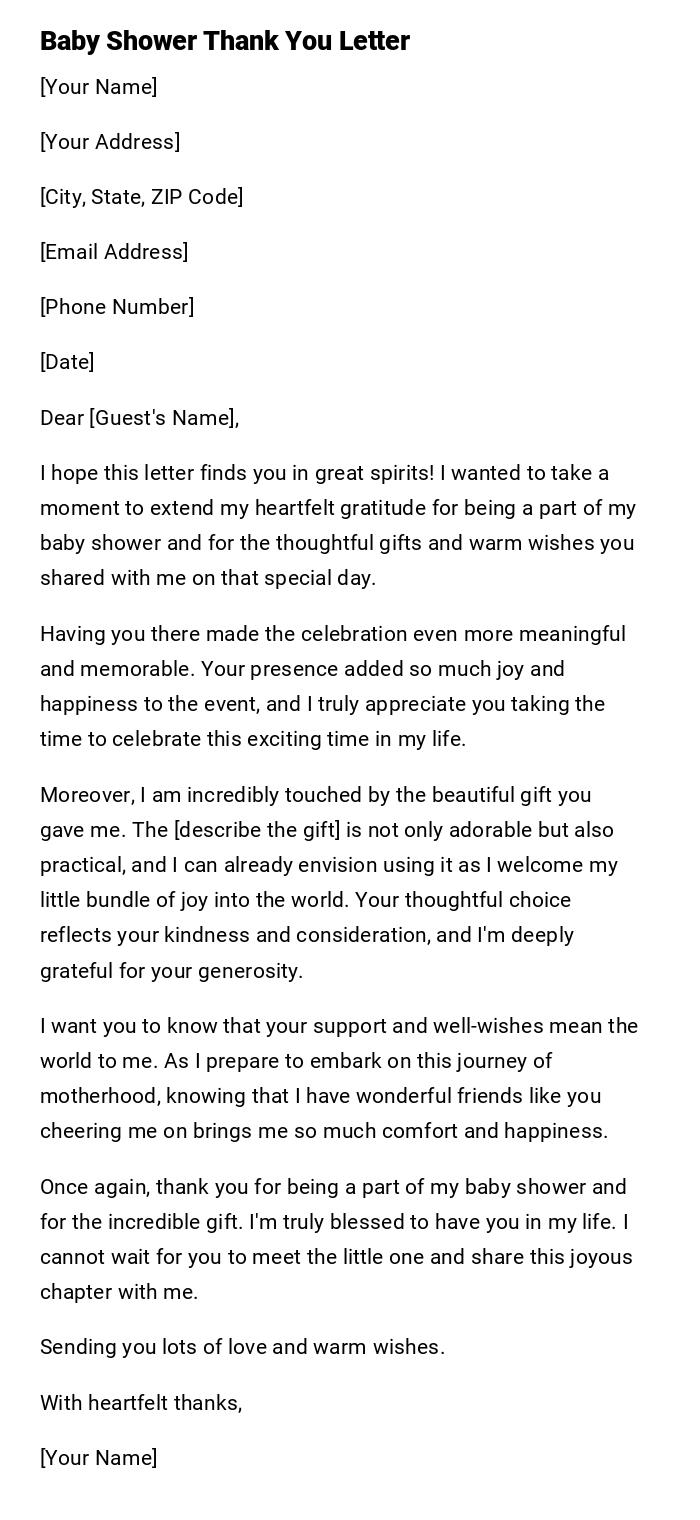
Task: Click the [Guest's Name] placeholder in the salutation
Action: [164, 418]
